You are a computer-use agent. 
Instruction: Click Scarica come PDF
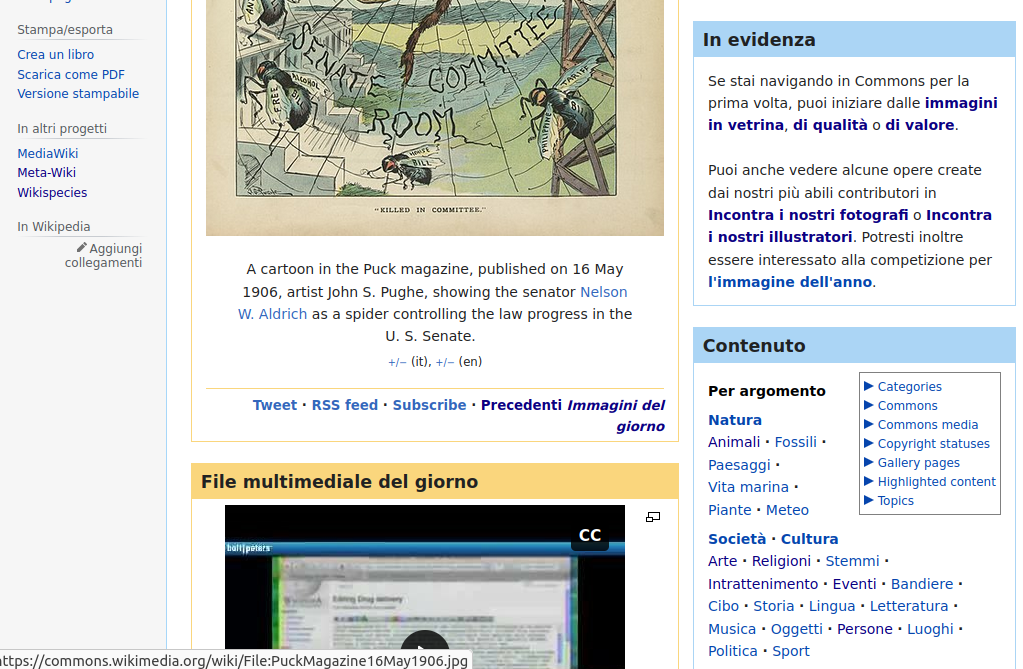(71, 74)
